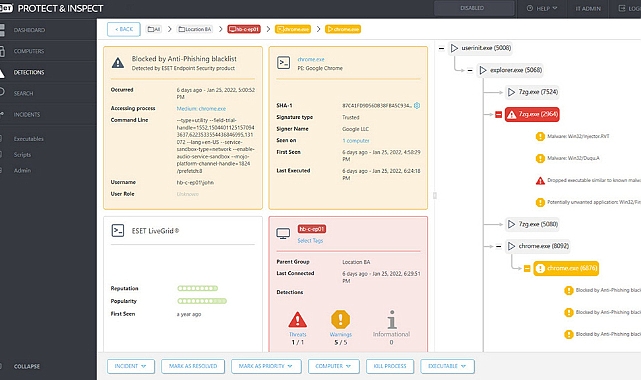641x380 pixels.
Task: Click the Reputation indicator bar
Action: coord(197,288)
